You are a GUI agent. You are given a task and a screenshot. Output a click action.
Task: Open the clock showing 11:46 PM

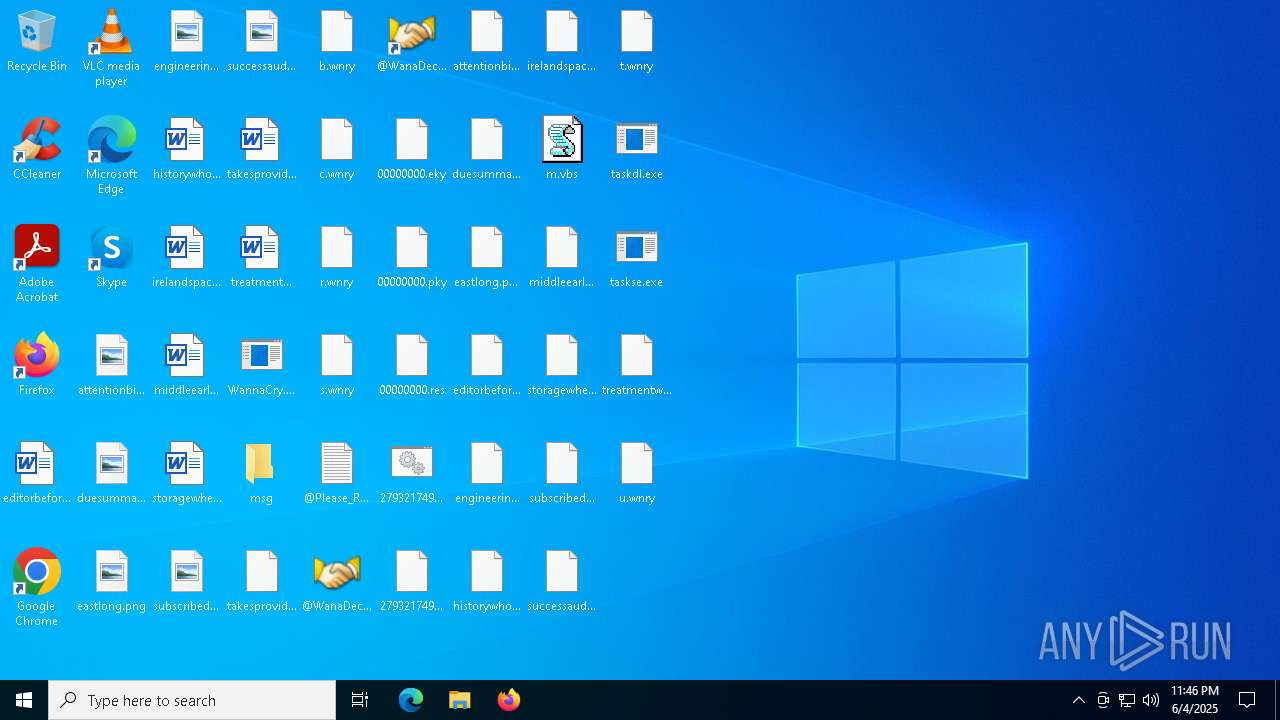pos(1195,700)
